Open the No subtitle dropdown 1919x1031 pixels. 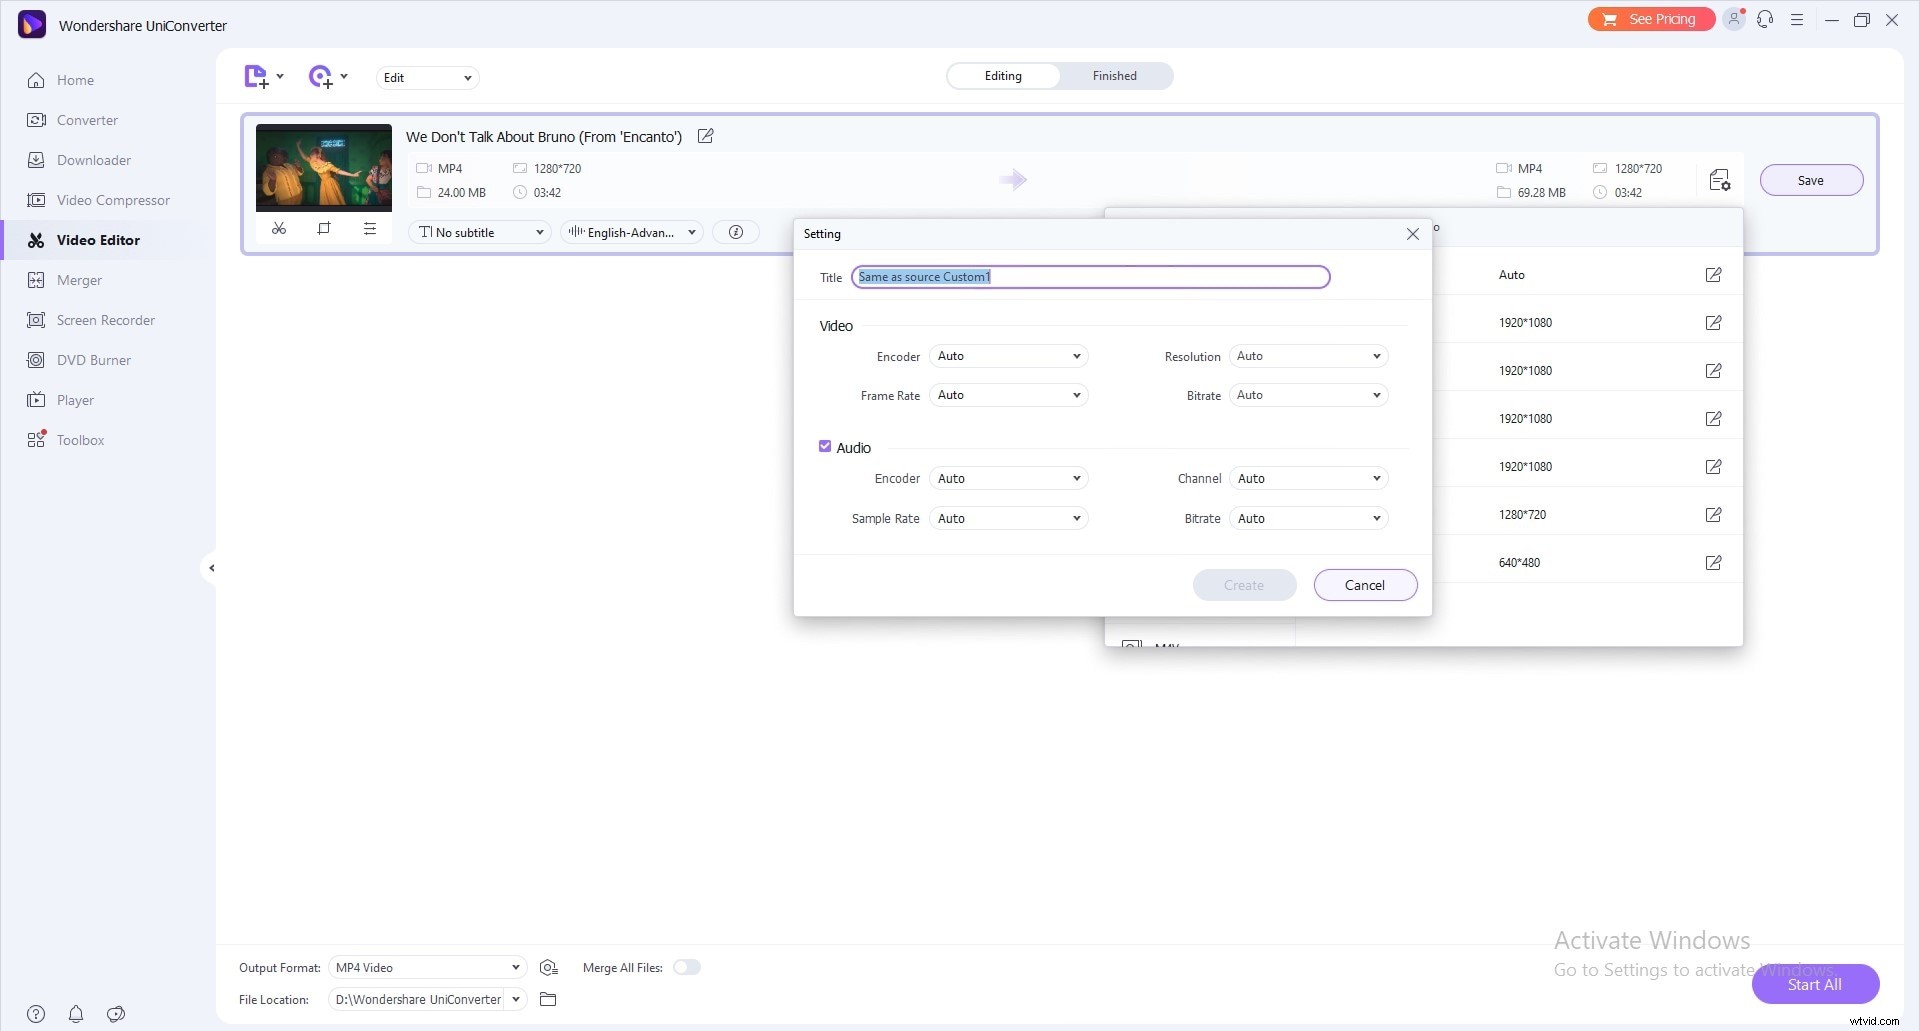pyautogui.click(x=479, y=232)
